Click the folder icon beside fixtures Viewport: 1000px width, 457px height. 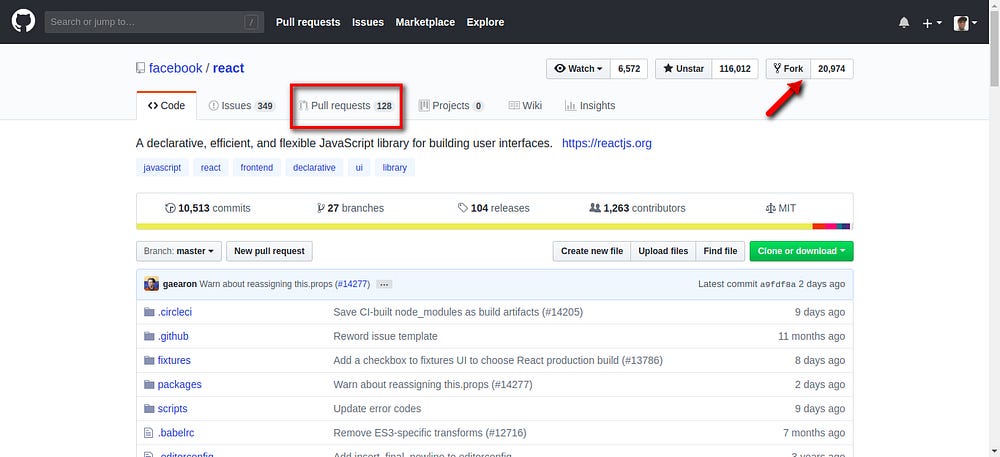[149, 361]
